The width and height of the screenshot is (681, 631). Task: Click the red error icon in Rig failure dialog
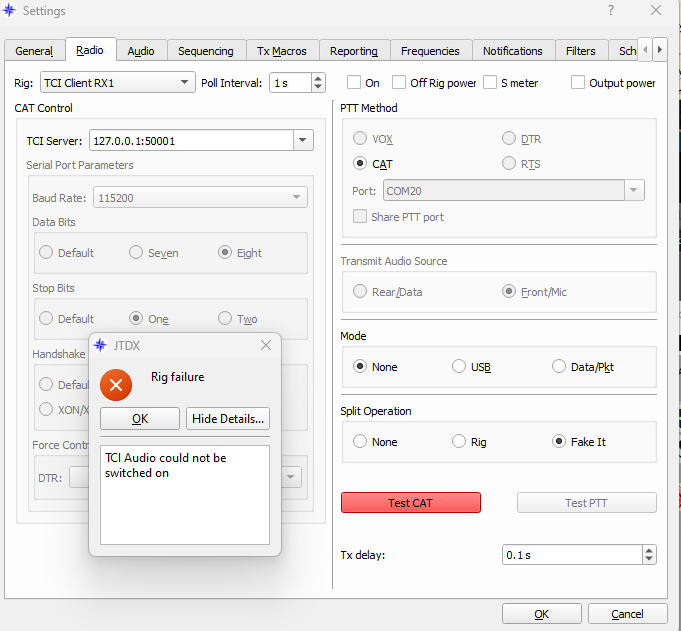116,385
